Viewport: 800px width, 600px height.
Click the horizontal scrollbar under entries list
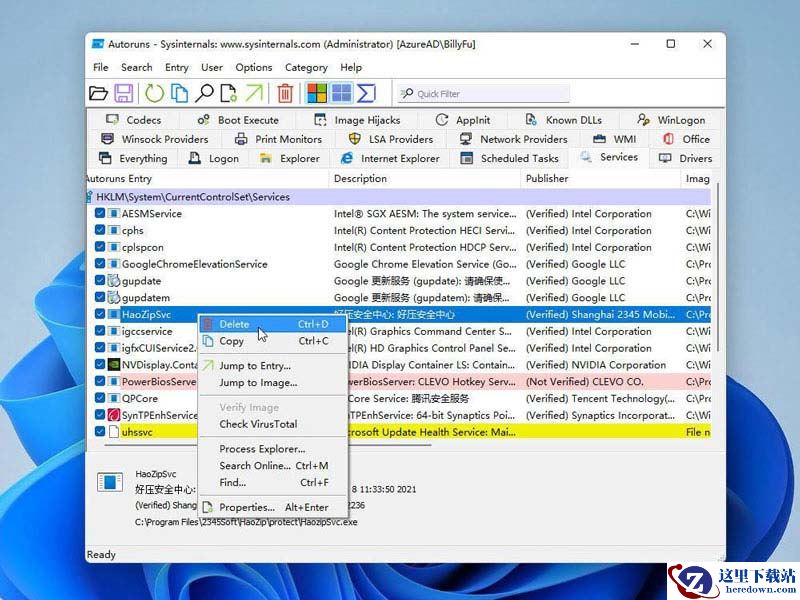(x=268, y=445)
